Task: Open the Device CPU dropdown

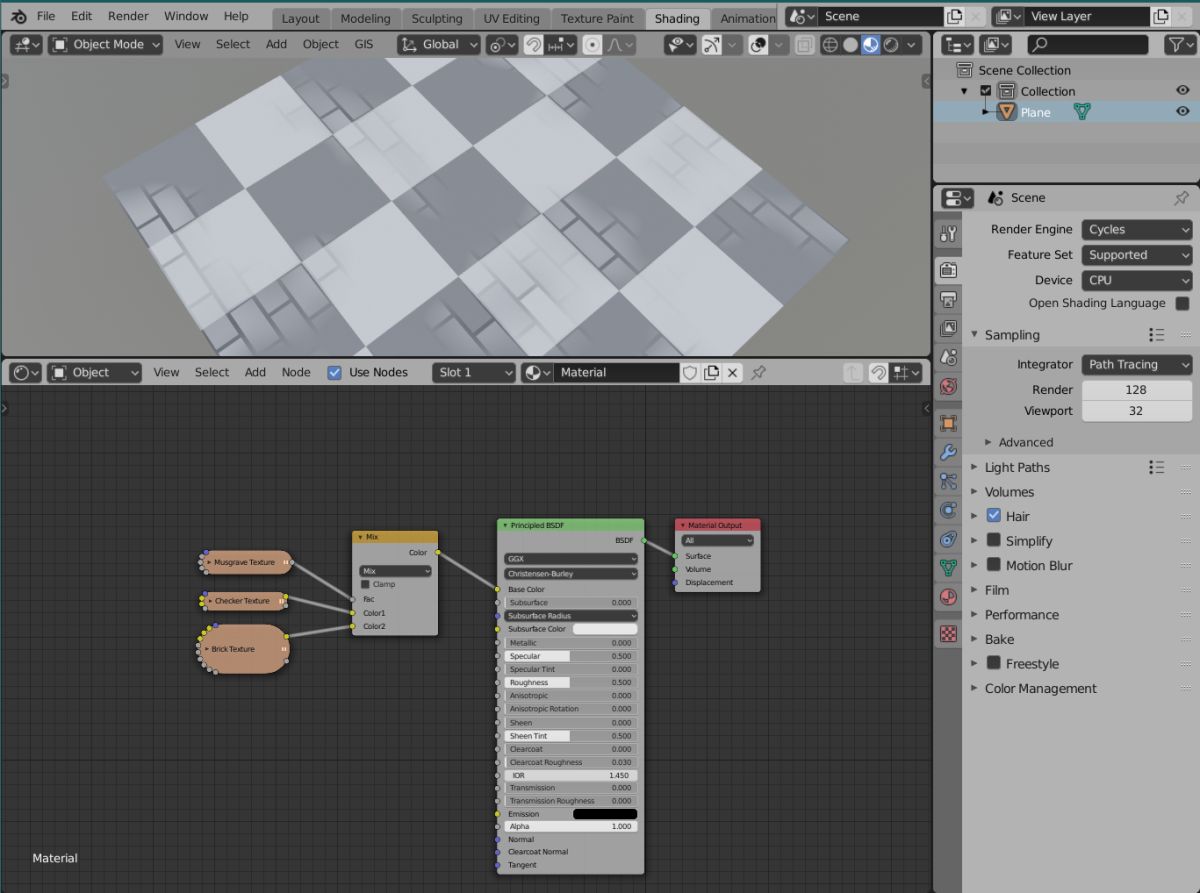Action: [x=1137, y=280]
